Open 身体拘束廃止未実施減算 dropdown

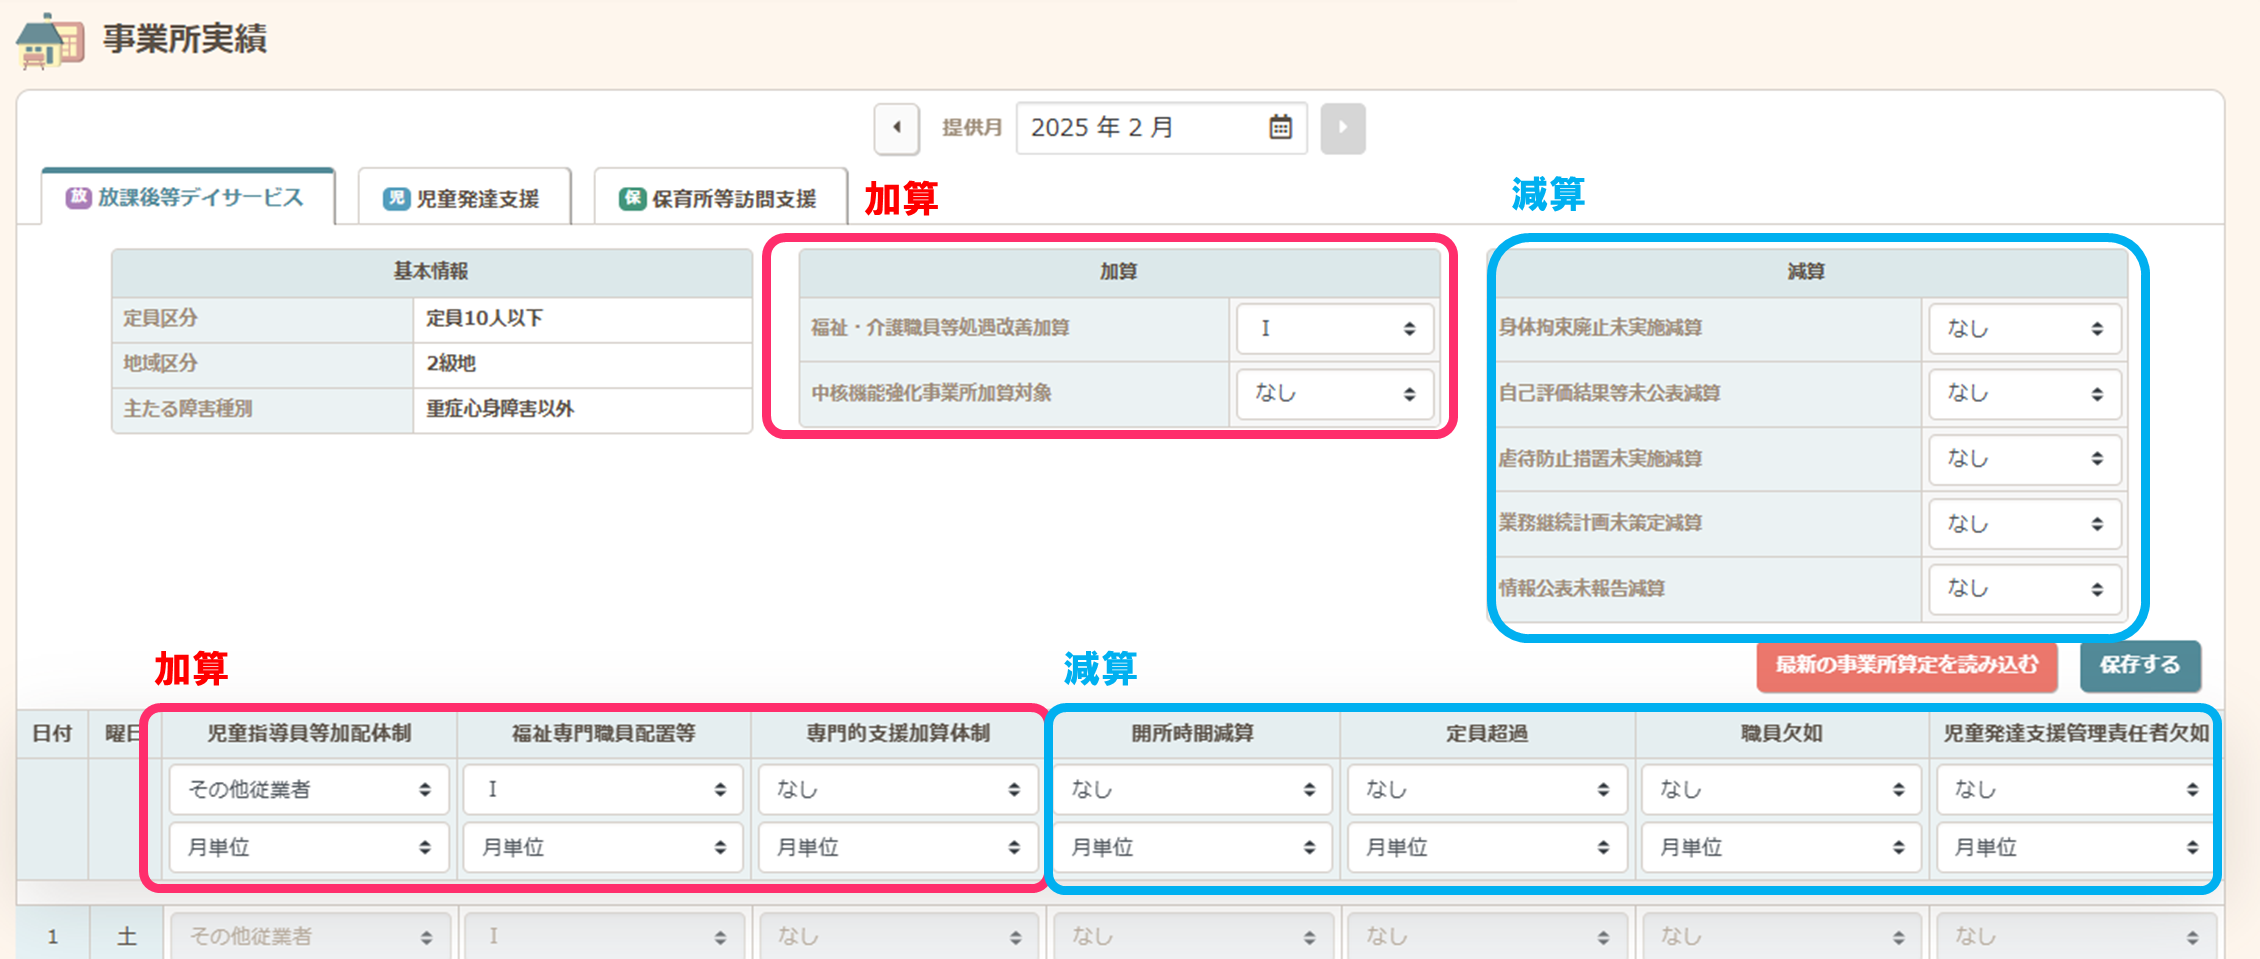2024,329
